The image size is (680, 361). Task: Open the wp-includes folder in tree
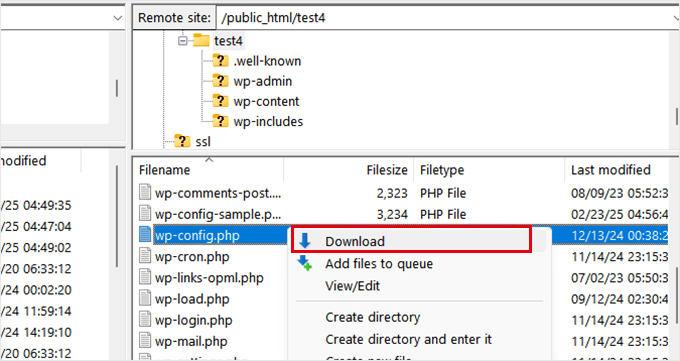click(x=268, y=121)
